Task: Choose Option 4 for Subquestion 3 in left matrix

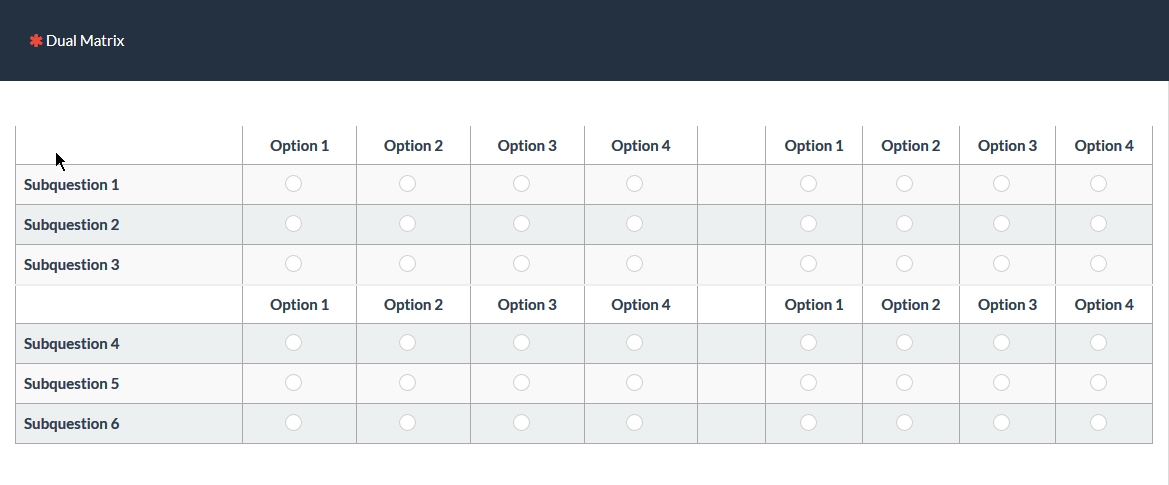Action: coord(634,263)
